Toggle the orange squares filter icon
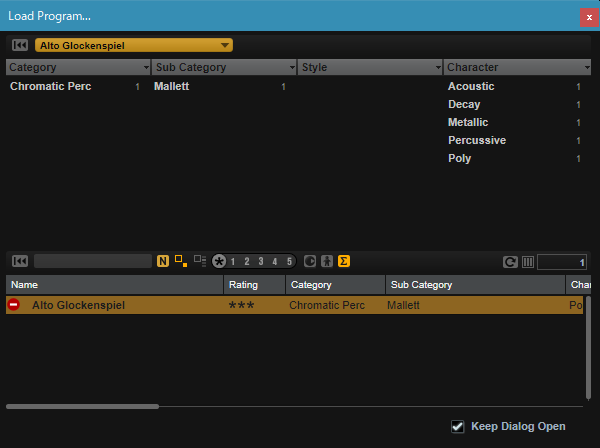Viewport: 600px width, 448px height. tap(181, 261)
